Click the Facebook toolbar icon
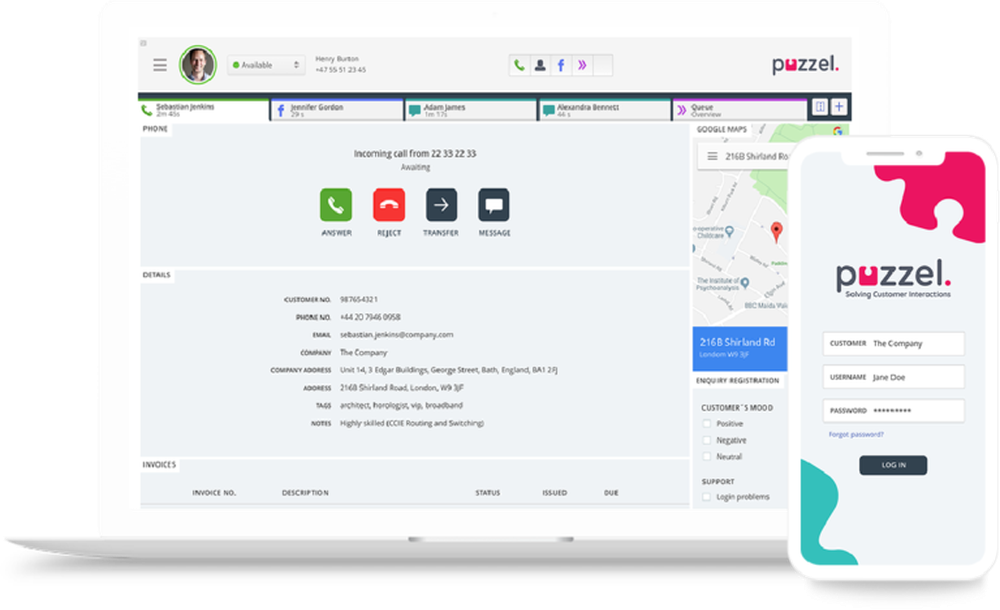The height and width of the screenshot is (610, 1000). (561, 65)
